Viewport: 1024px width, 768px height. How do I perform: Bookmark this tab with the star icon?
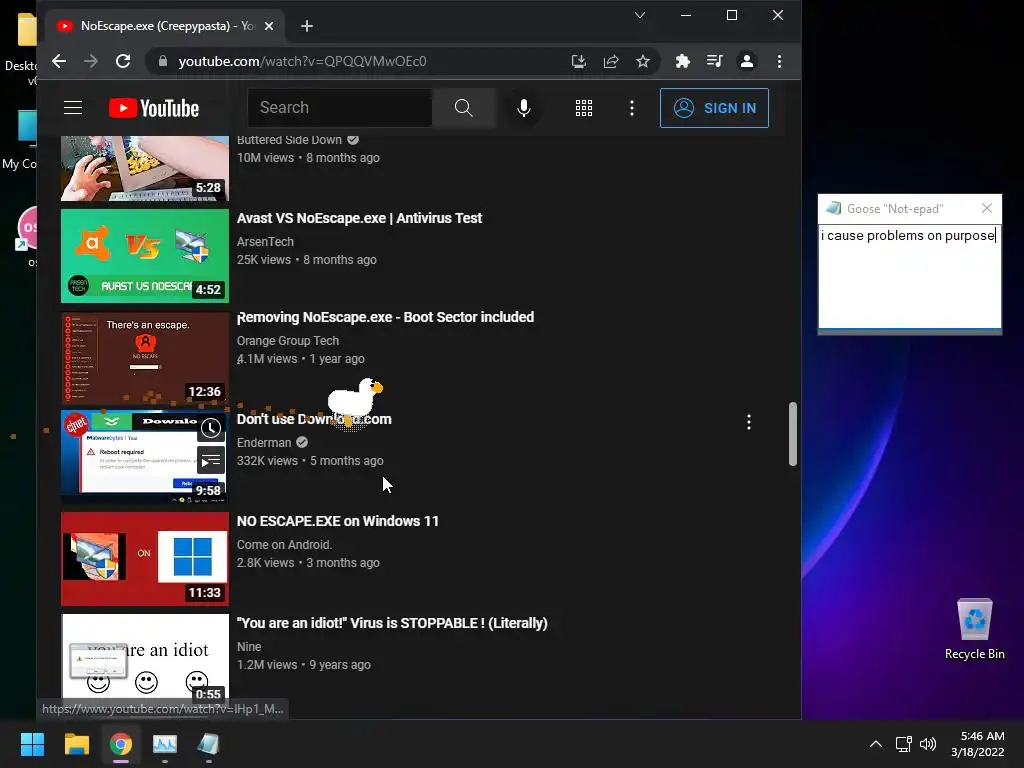point(643,61)
